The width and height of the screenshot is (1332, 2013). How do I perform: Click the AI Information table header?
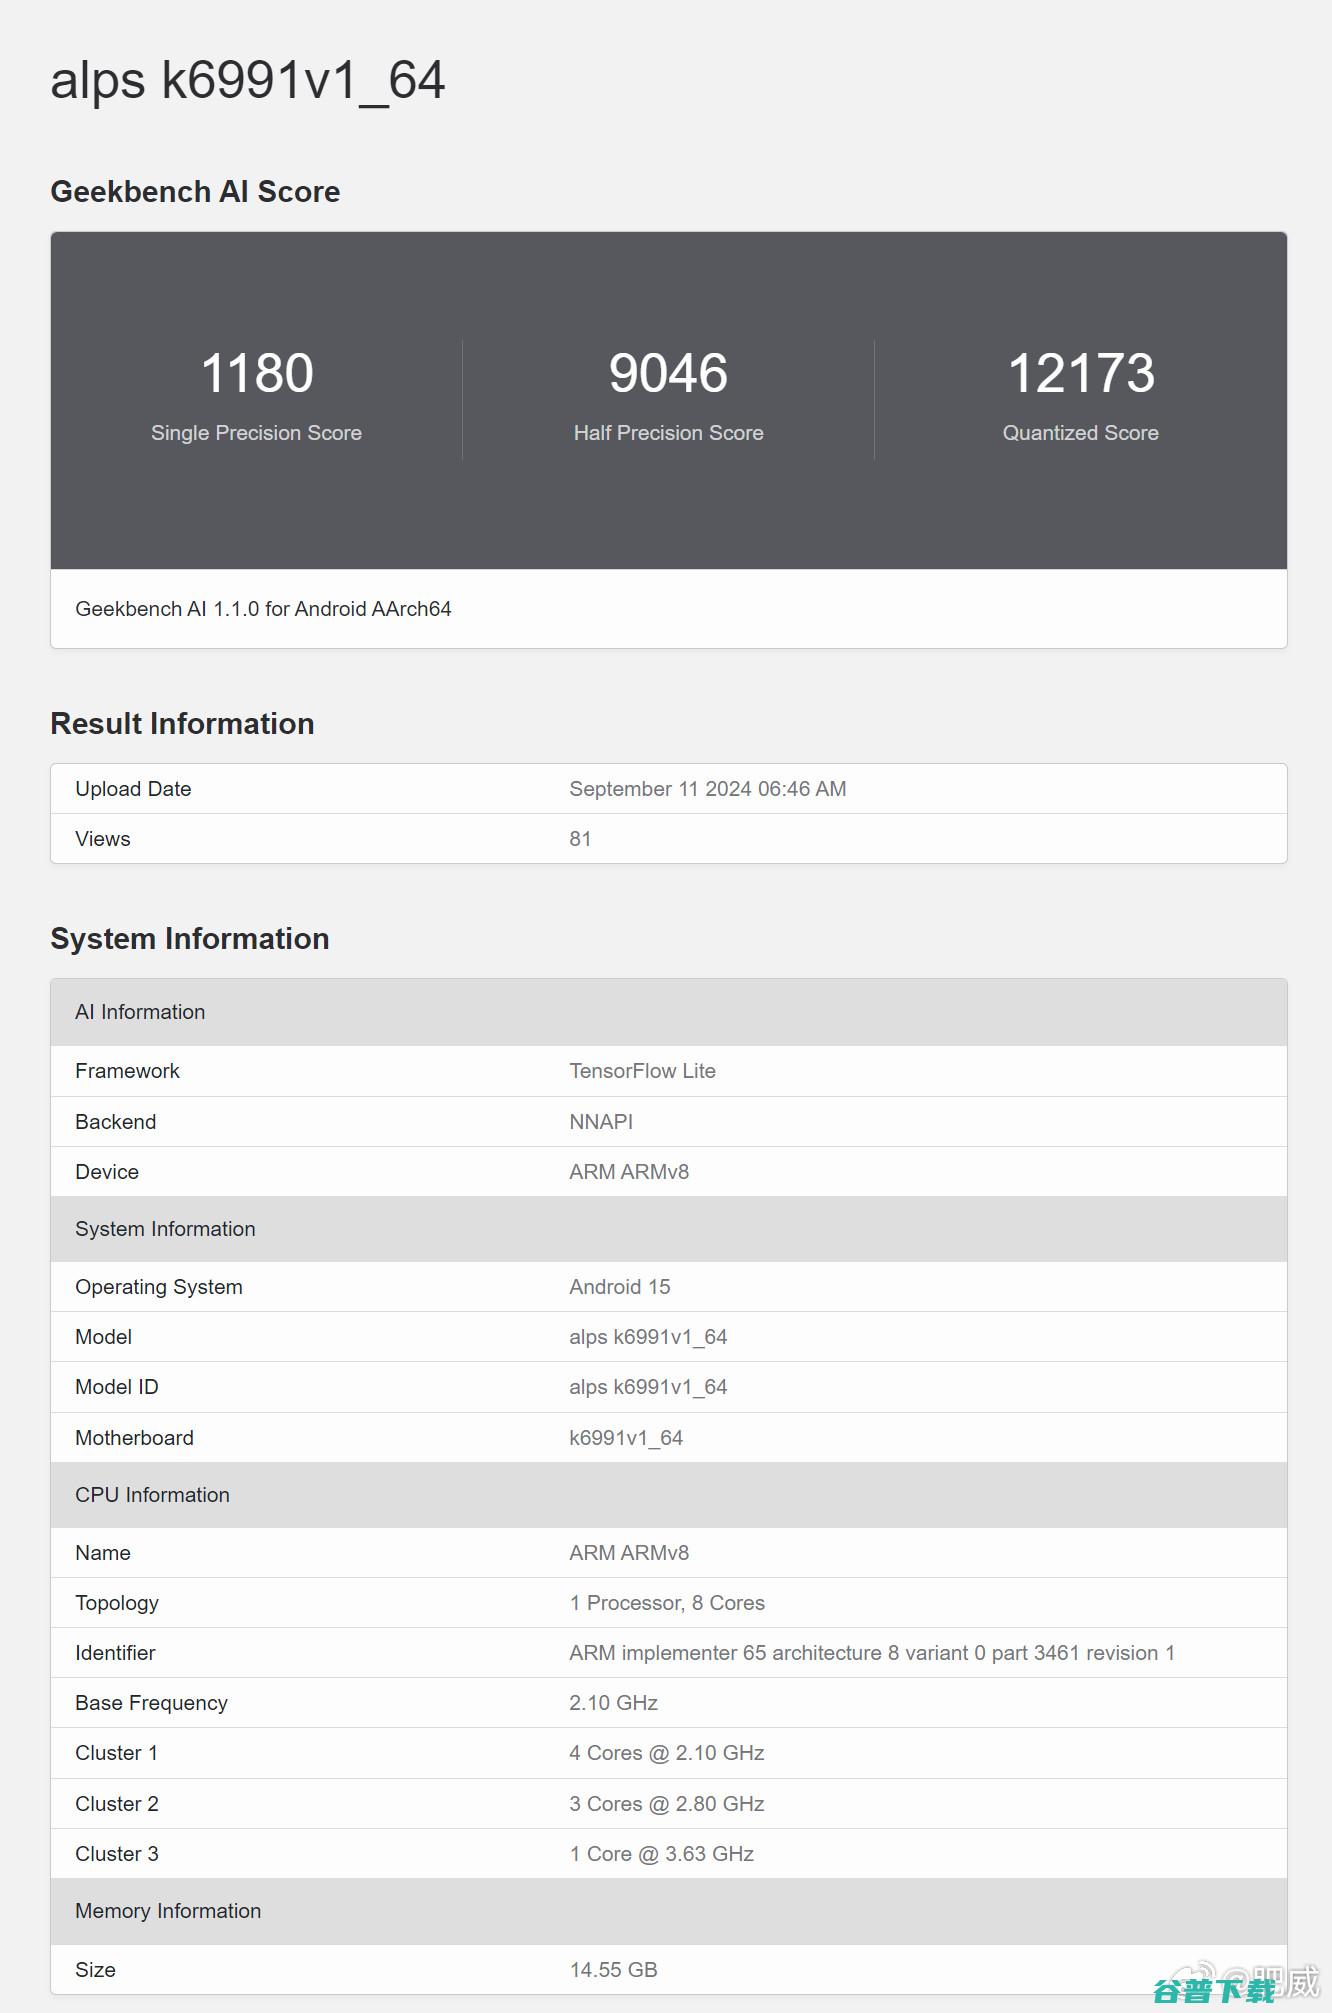point(668,1012)
